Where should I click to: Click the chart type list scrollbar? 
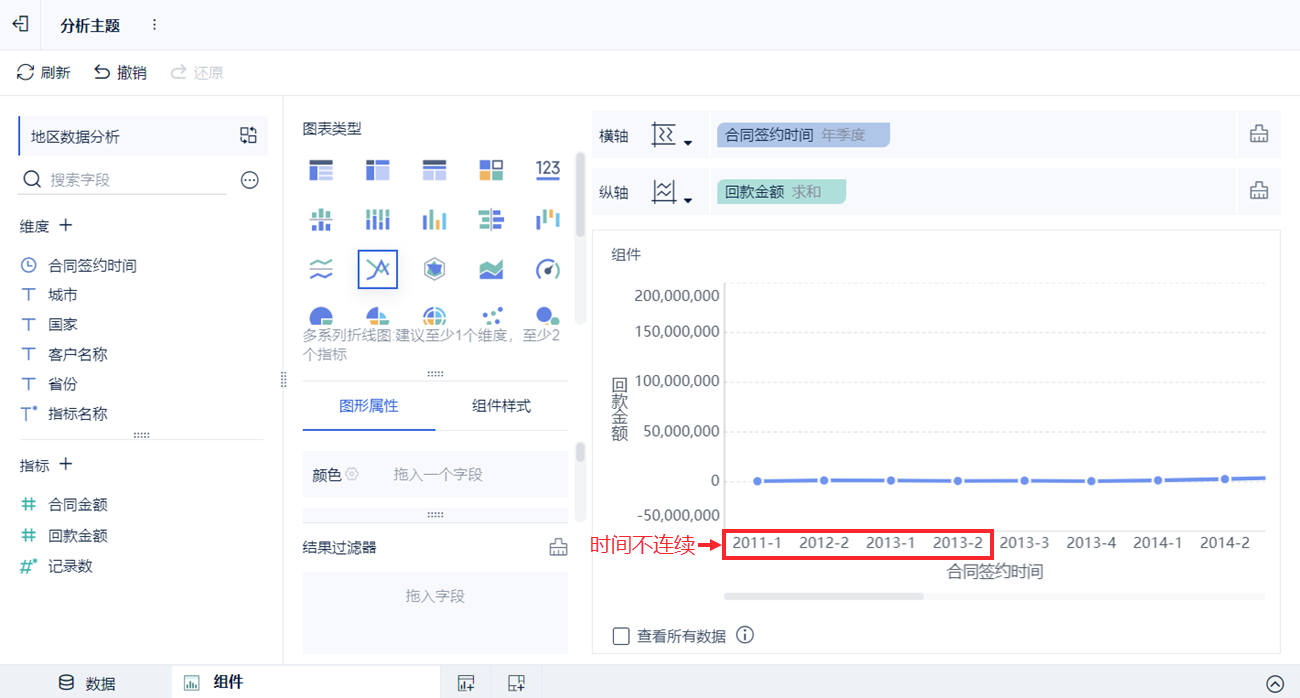580,194
